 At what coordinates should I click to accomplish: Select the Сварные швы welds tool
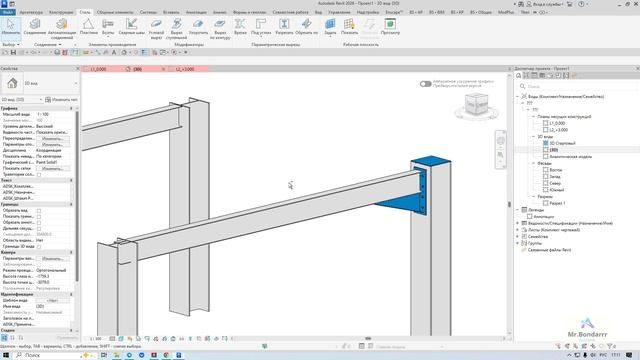point(131,27)
